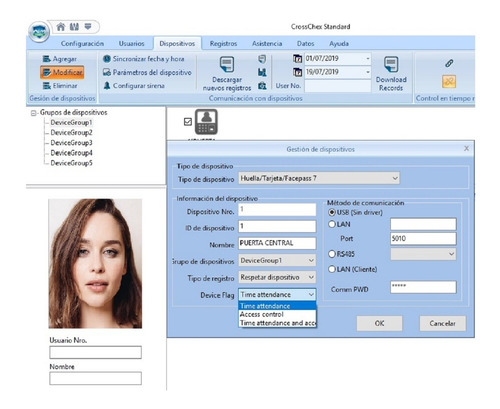Click the ID de dispositivo field
The height and width of the screenshot is (409, 500).
click(277, 226)
